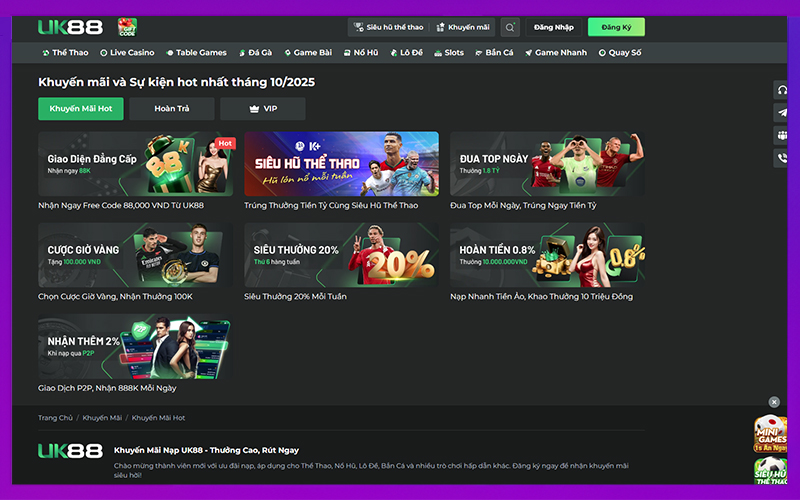Viewport: 800px width, 500px height.
Task: Click the search magnifier icon in header
Action: (x=511, y=28)
